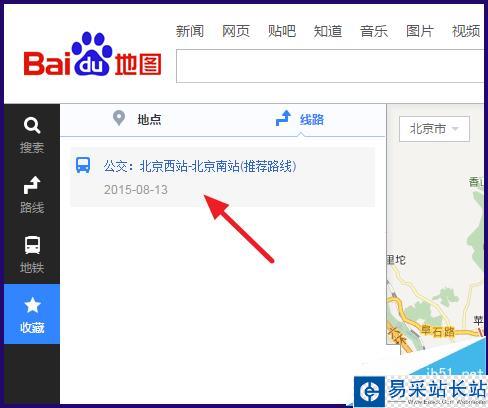
Task: Open the 新闻 (News) link
Action: tap(190, 31)
